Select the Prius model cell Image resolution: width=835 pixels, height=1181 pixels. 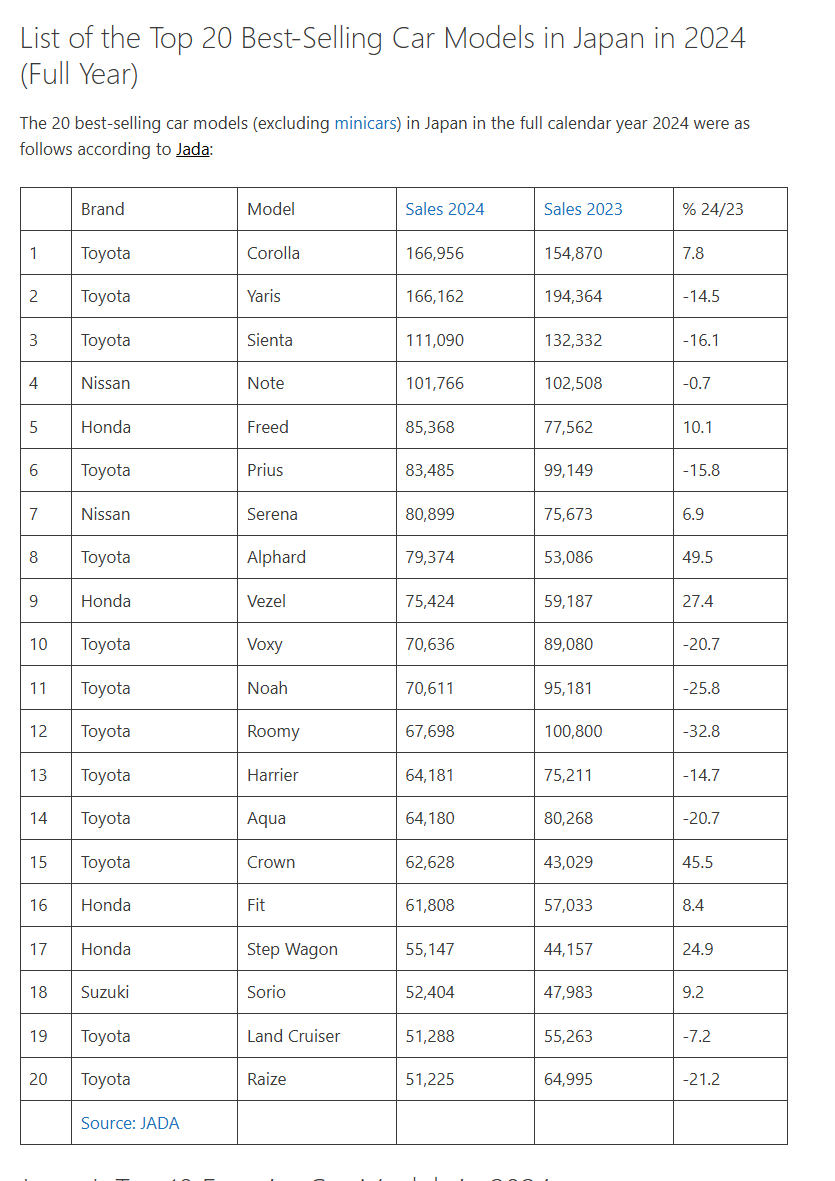[x=317, y=470]
